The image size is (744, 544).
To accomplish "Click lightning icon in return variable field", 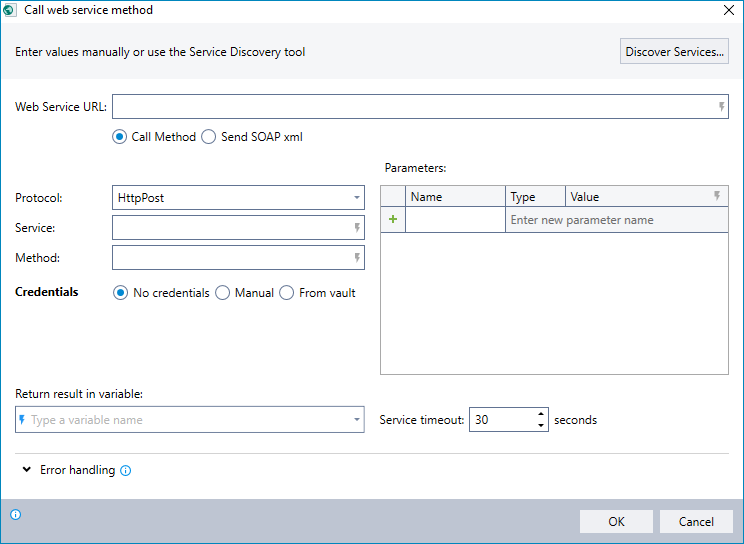I will tap(22, 420).
